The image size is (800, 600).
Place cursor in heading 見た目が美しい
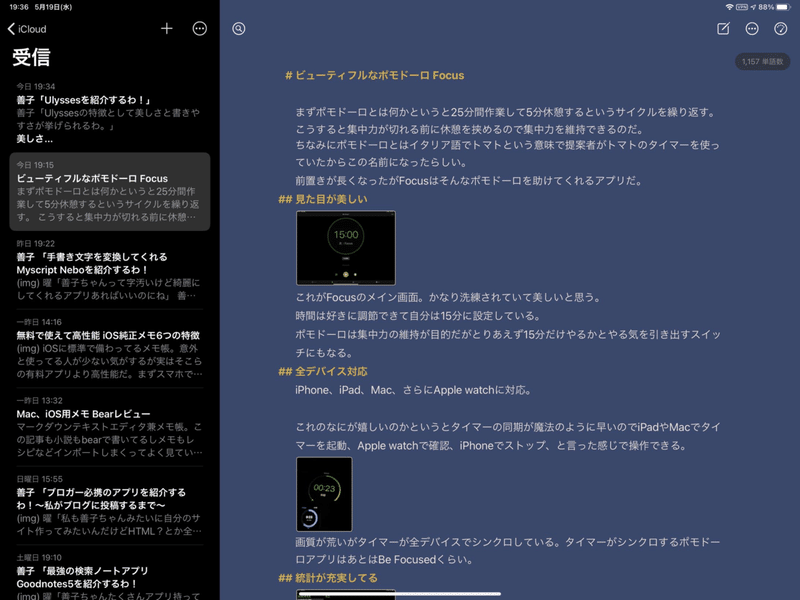(331, 199)
